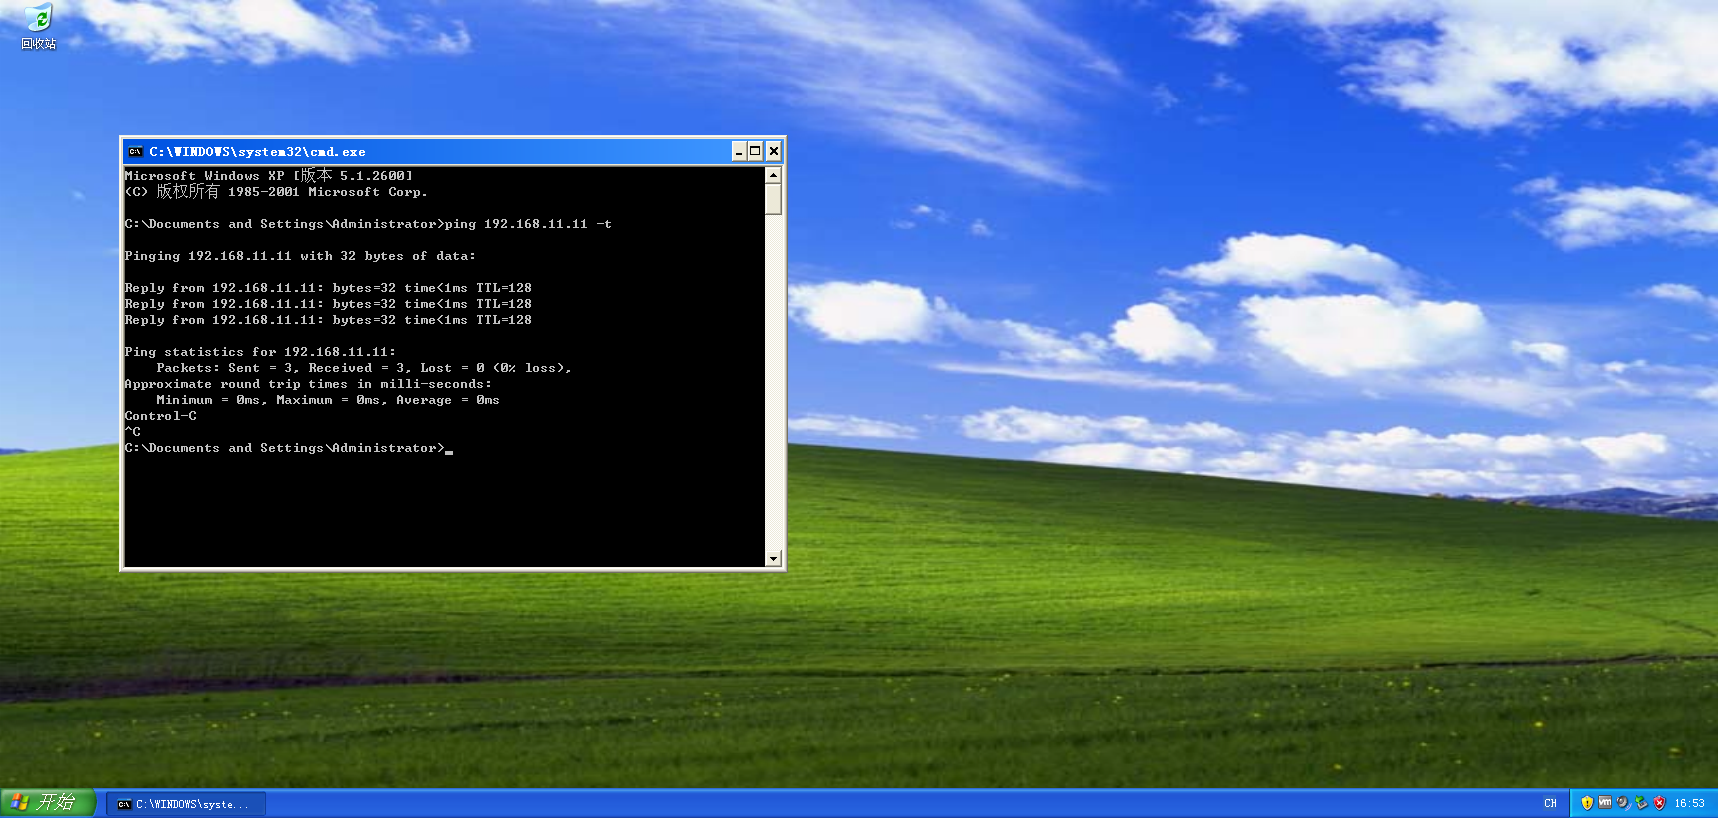The image size is (1718, 818).
Task: Open the CH language bar indicator
Action: pyautogui.click(x=1550, y=803)
